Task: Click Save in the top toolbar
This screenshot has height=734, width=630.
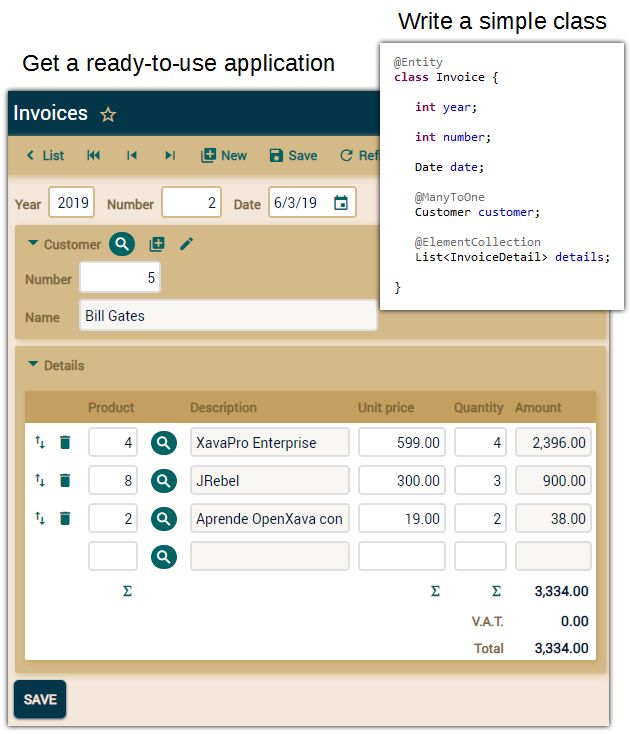Action: [x=293, y=155]
